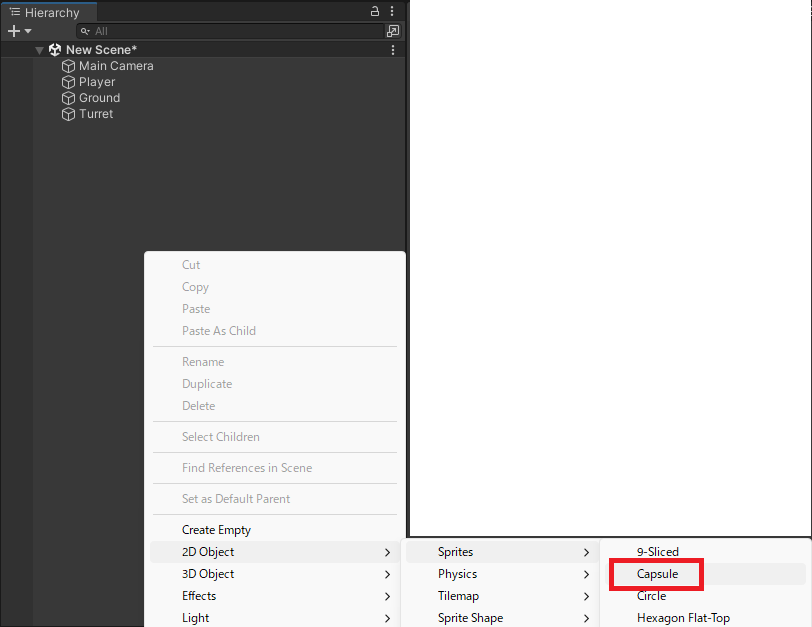Open the Sprite Shape submenu
Screen dimensions: 812x627
502,618
